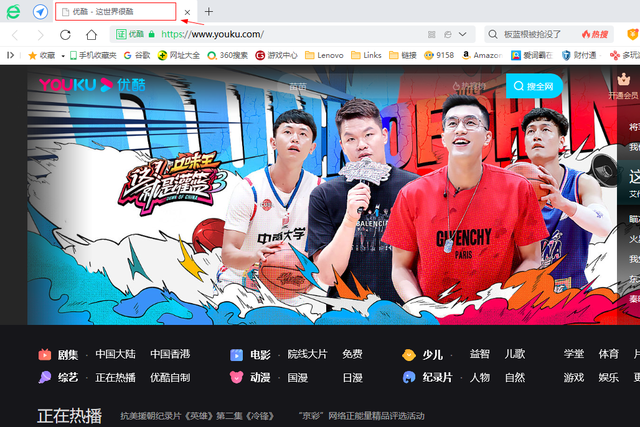This screenshot has height=427, width=640.
Task: Toggle the bookmarks sidebar panel icon
Action: pos(11,55)
